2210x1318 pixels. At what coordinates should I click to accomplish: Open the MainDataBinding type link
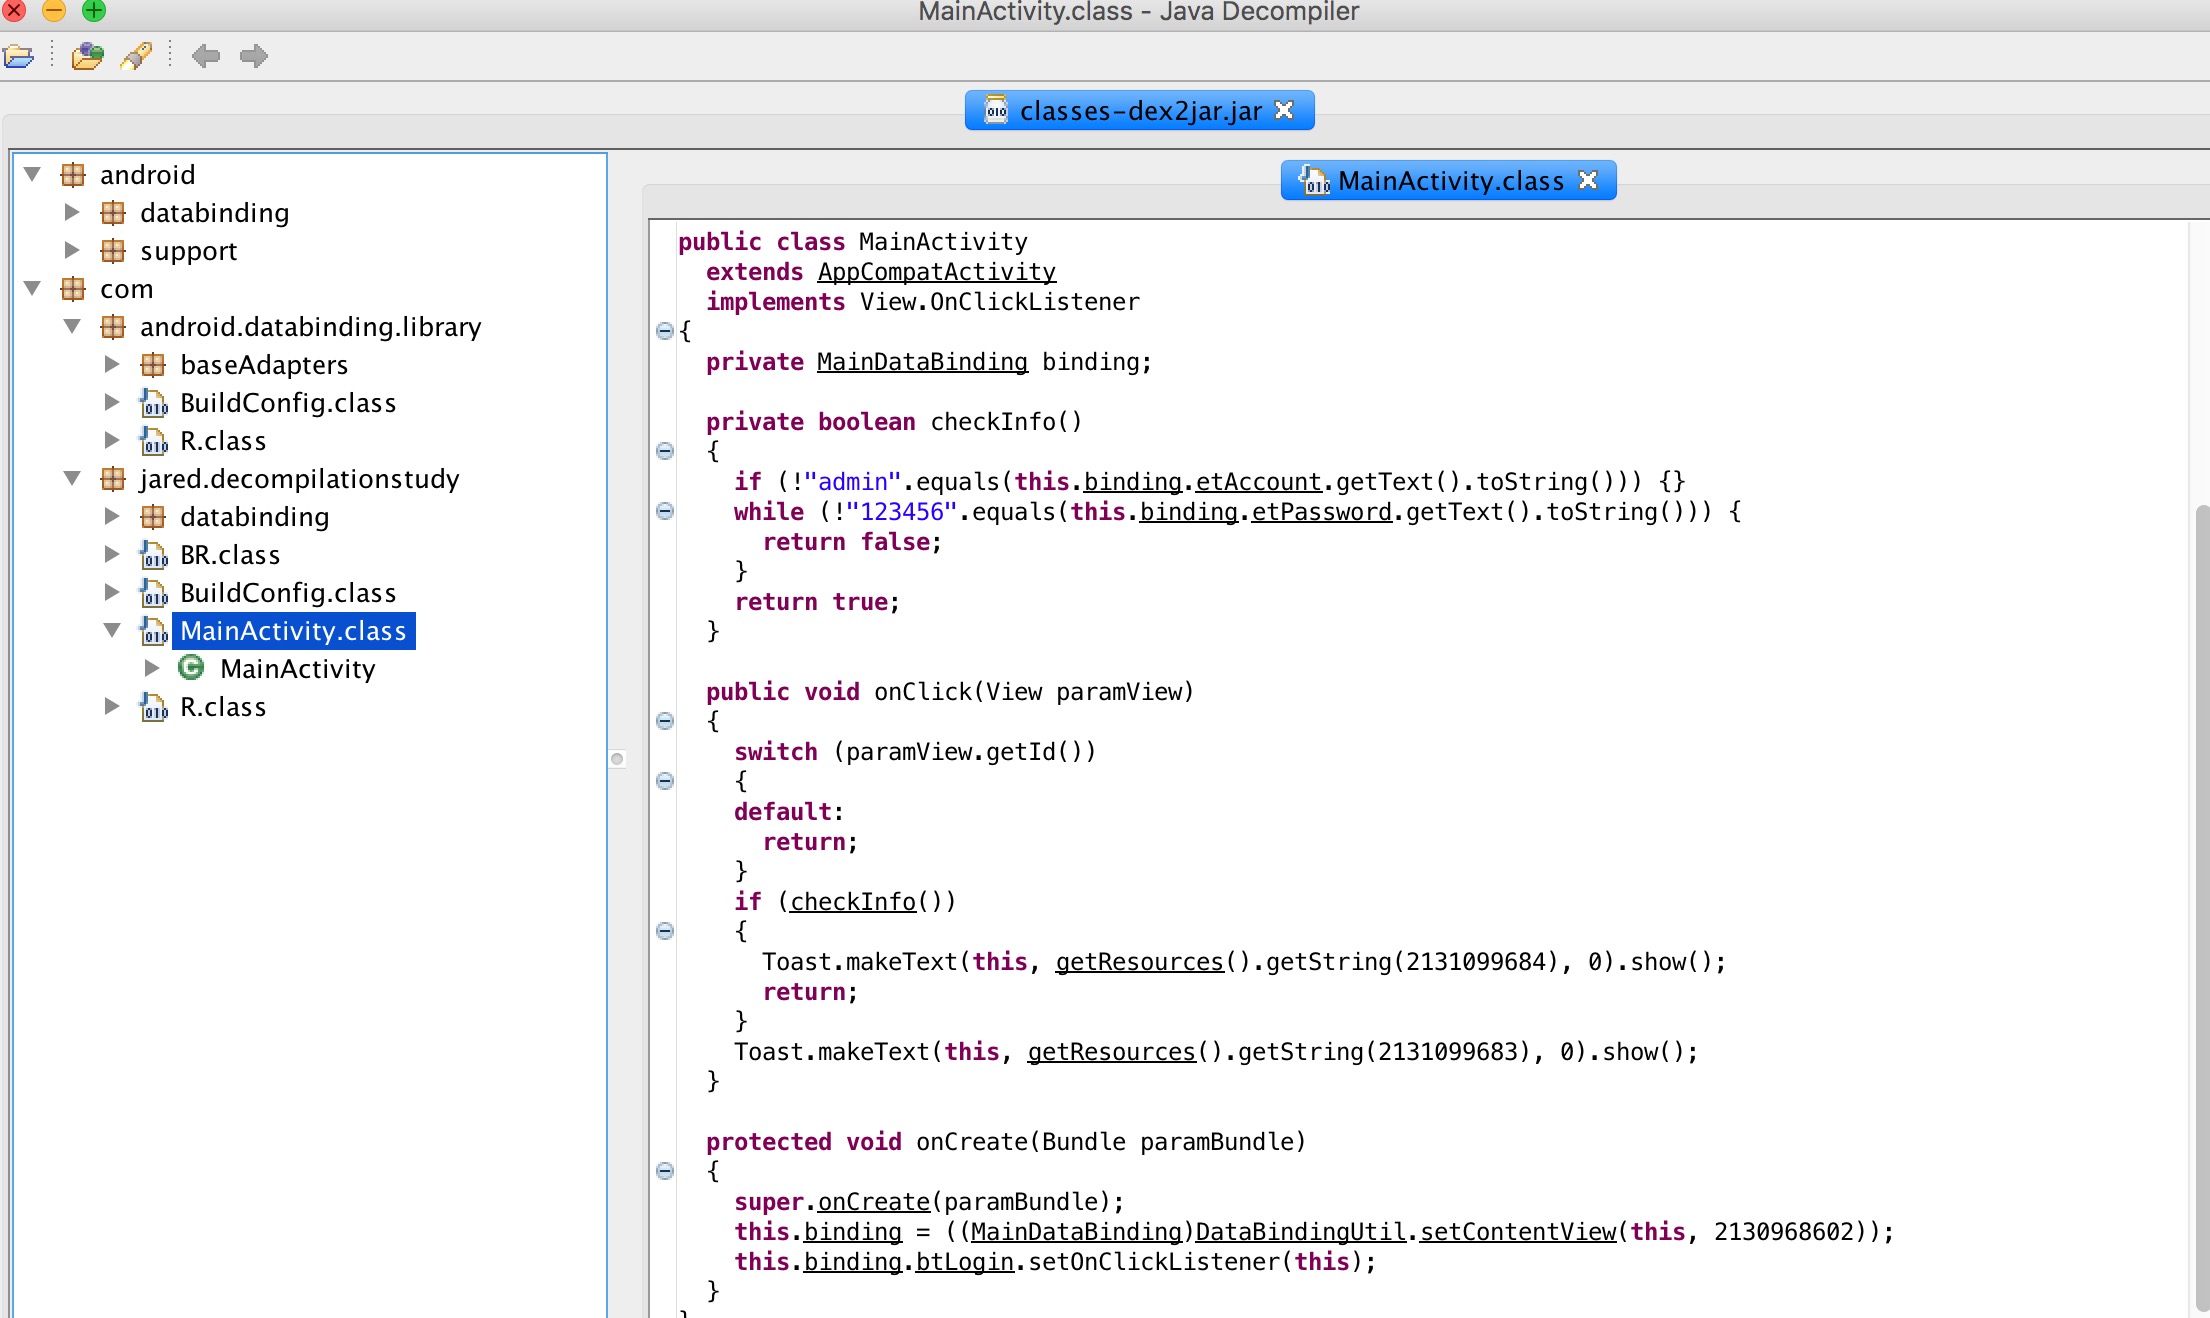tap(922, 362)
